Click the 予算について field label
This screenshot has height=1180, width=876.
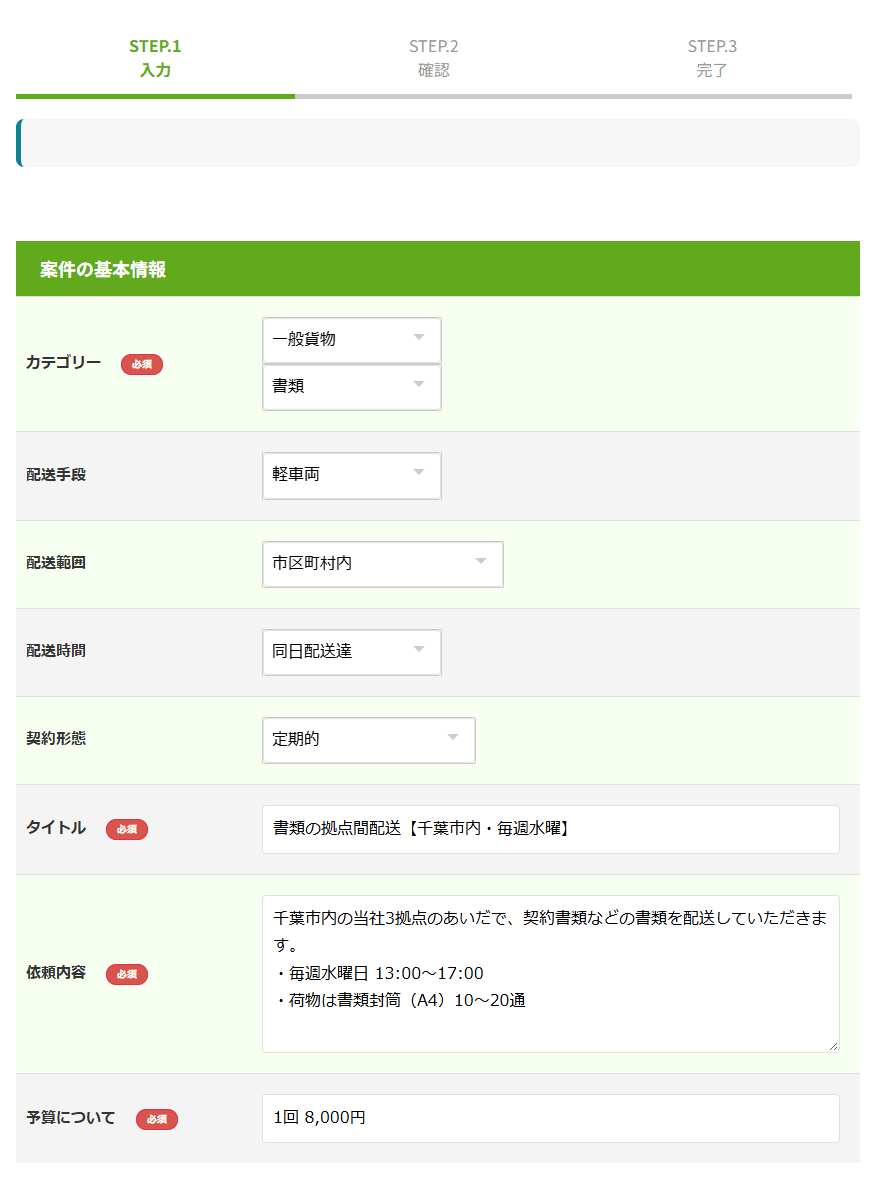tap(71, 1118)
